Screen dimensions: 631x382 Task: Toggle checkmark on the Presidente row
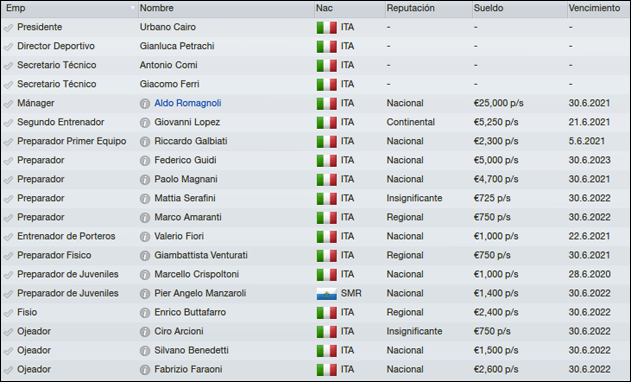[8, 28]
